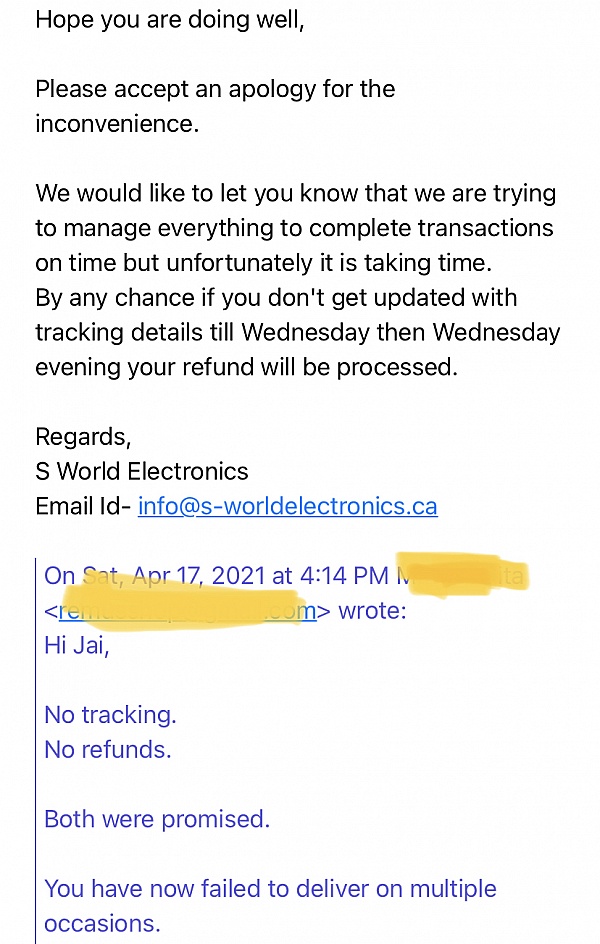
Task: Click the 'We would like to let you know' line
Action: pyautogui.click(x=295, y=193)
